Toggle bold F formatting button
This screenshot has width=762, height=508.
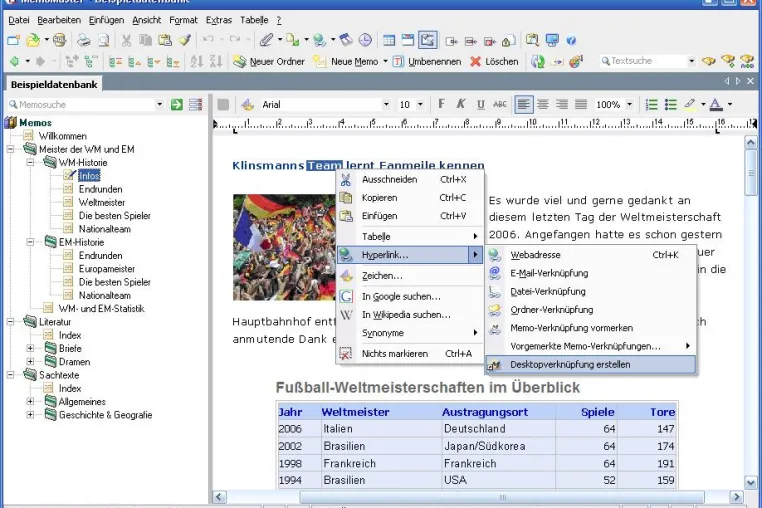click(x=441, y=104)
